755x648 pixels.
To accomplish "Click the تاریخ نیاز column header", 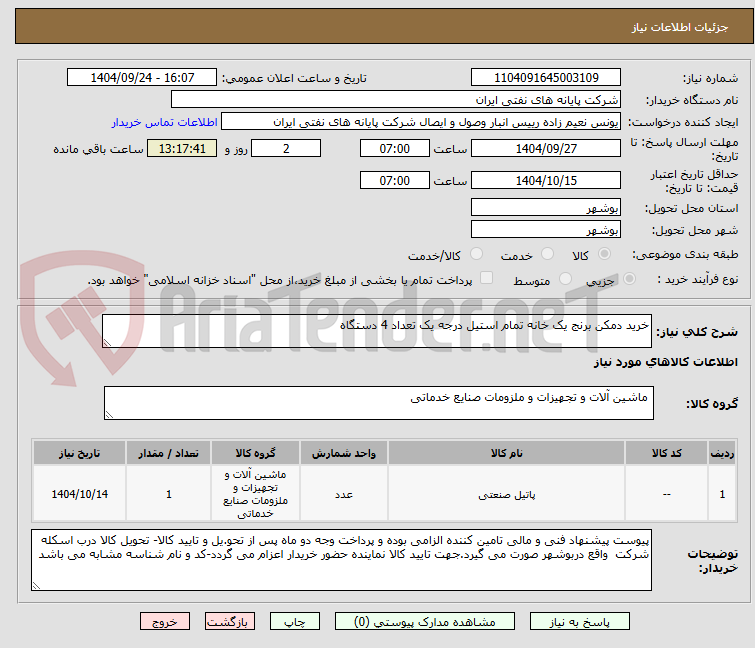I will point(79,453).
